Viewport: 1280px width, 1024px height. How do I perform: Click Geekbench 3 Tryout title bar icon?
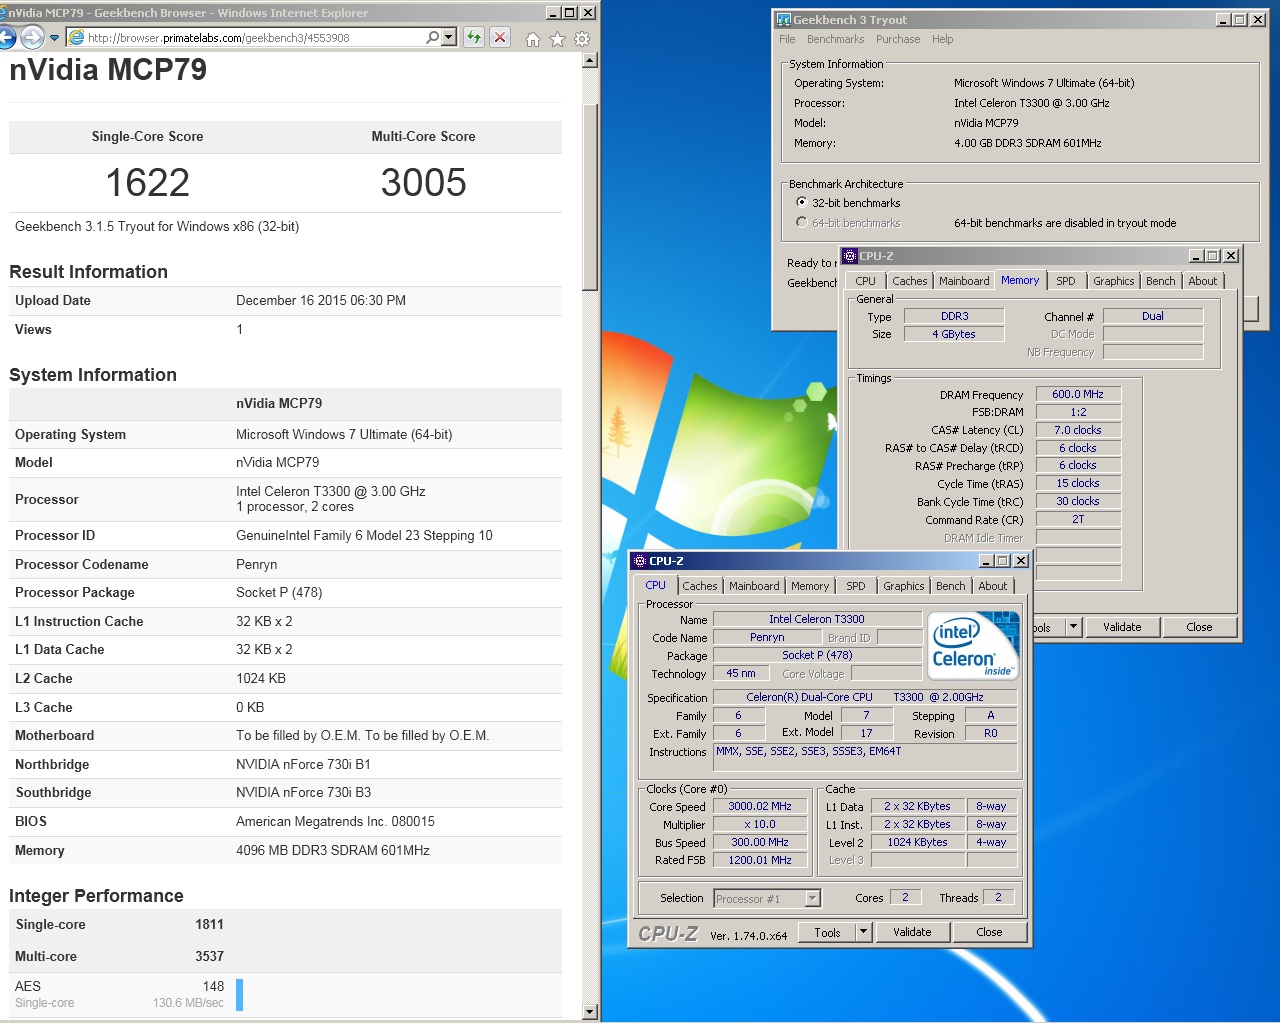[784, 19]
